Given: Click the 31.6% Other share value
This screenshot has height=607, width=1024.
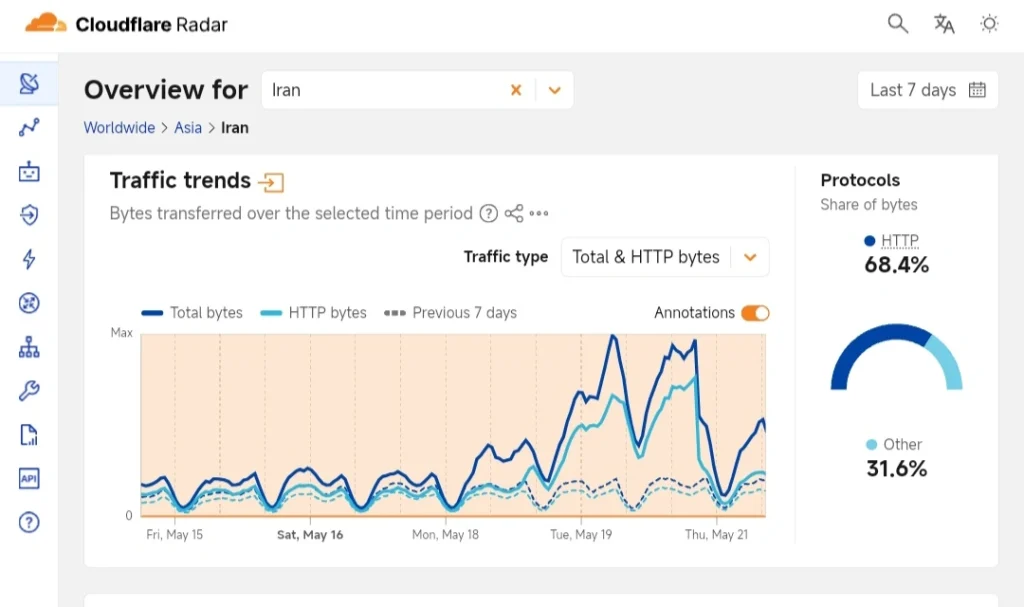Looking at the screenshot, I should pos(897,469).
